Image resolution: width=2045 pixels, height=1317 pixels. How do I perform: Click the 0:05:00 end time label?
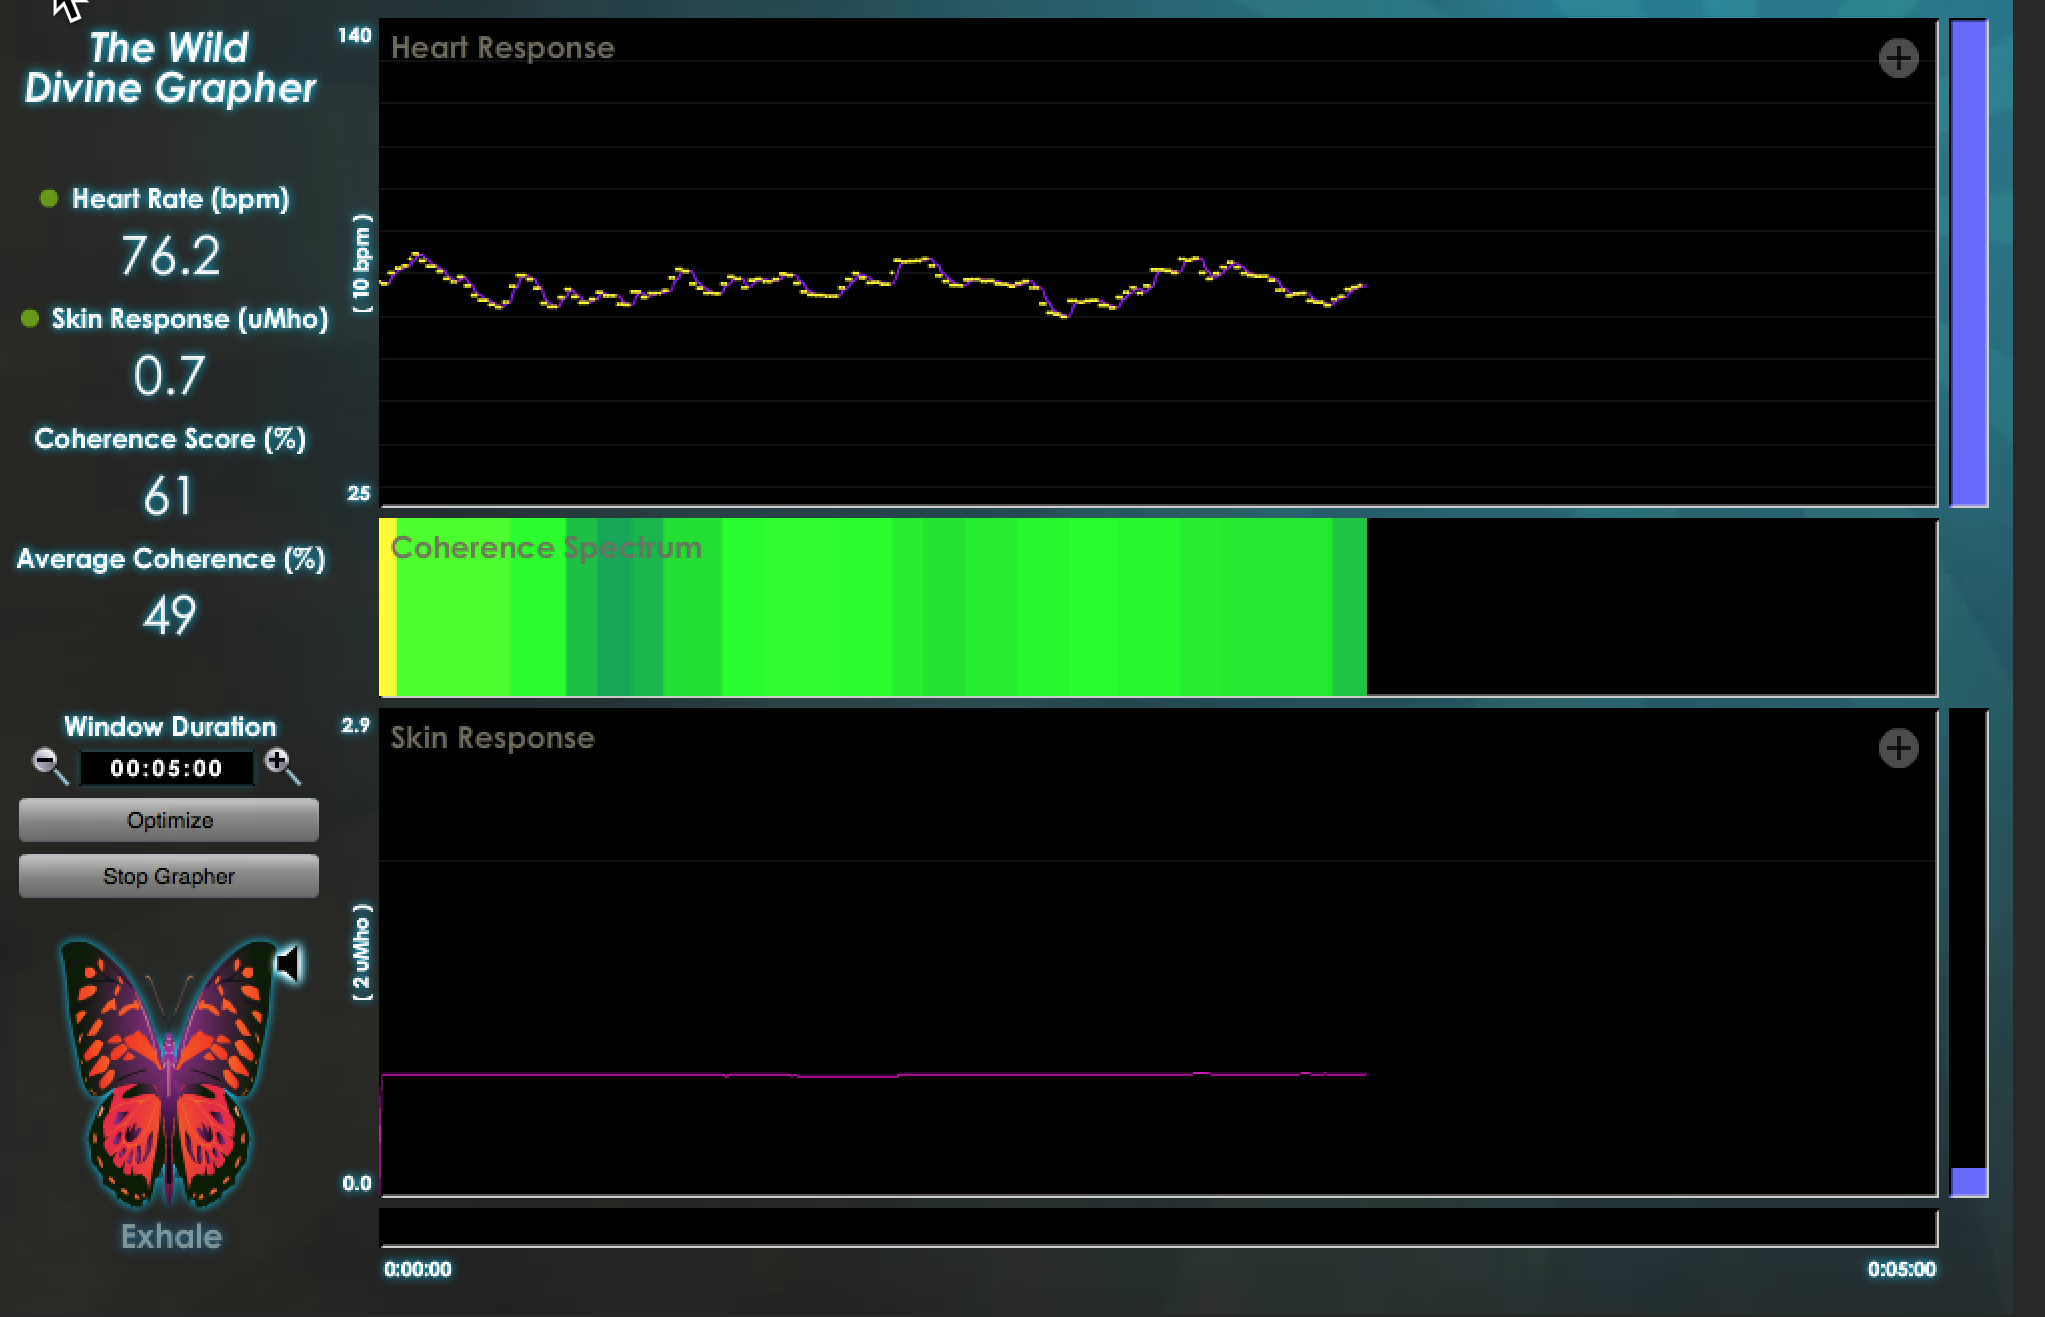coord(1901,1269)
